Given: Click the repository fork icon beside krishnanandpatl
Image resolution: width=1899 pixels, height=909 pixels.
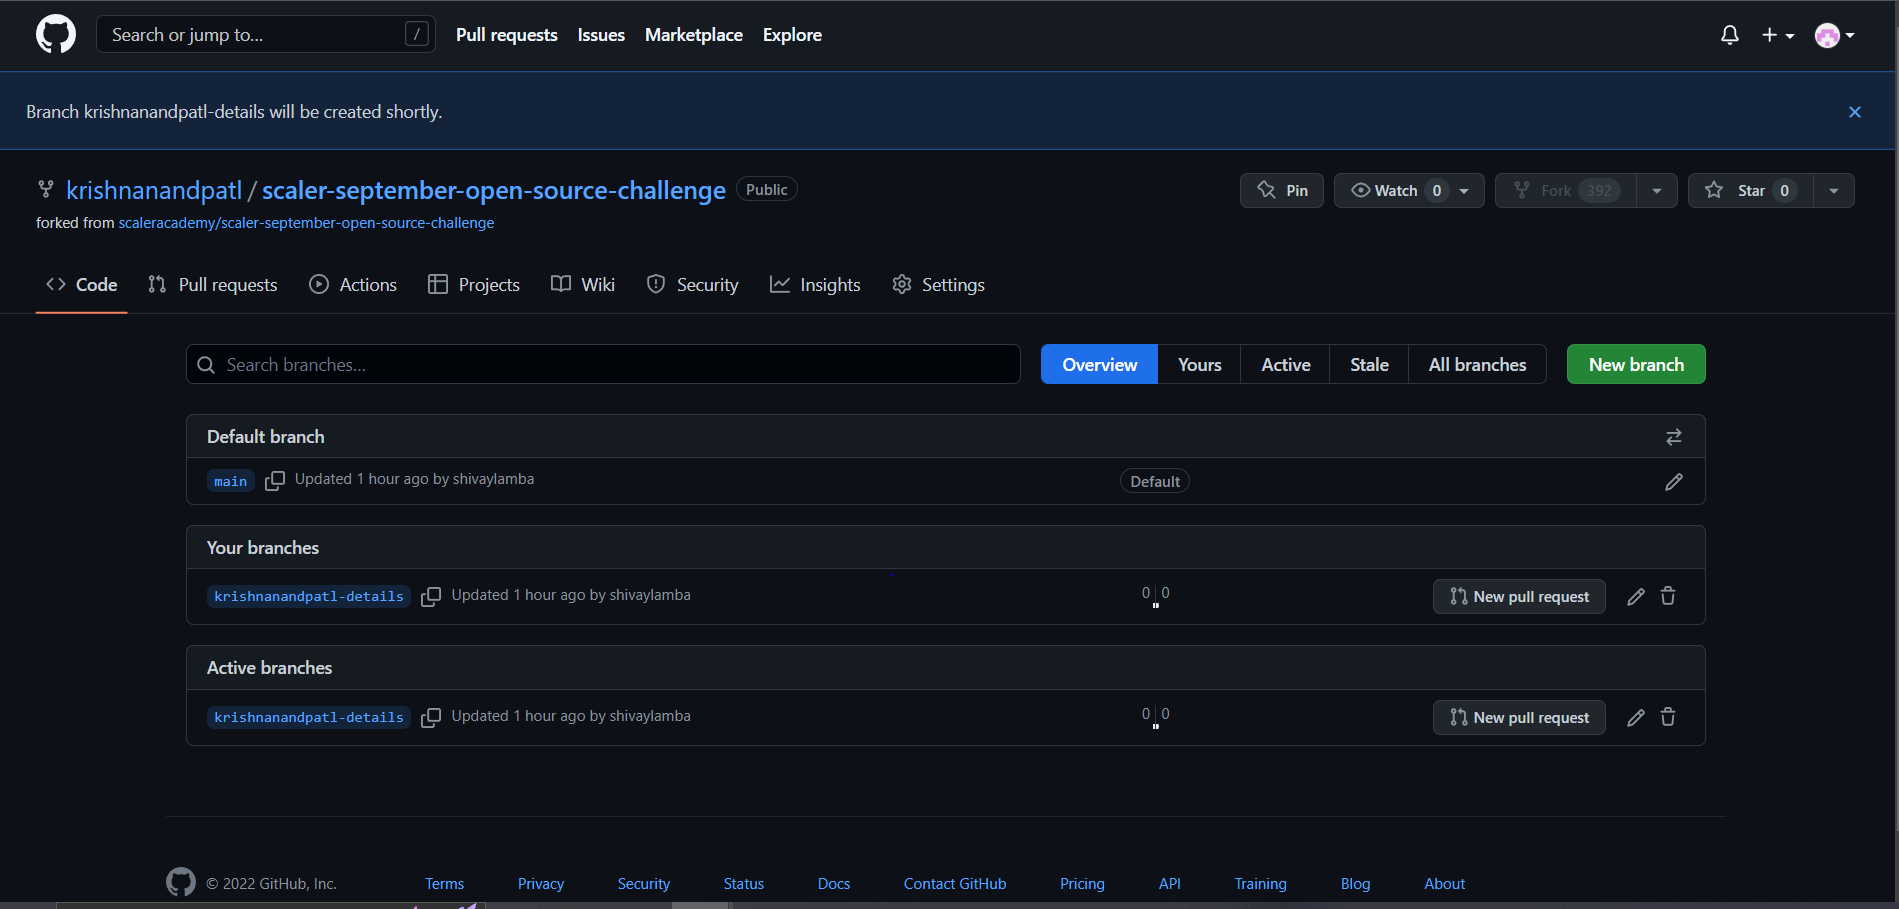Looking at the screenshot, I should (45, 189).
